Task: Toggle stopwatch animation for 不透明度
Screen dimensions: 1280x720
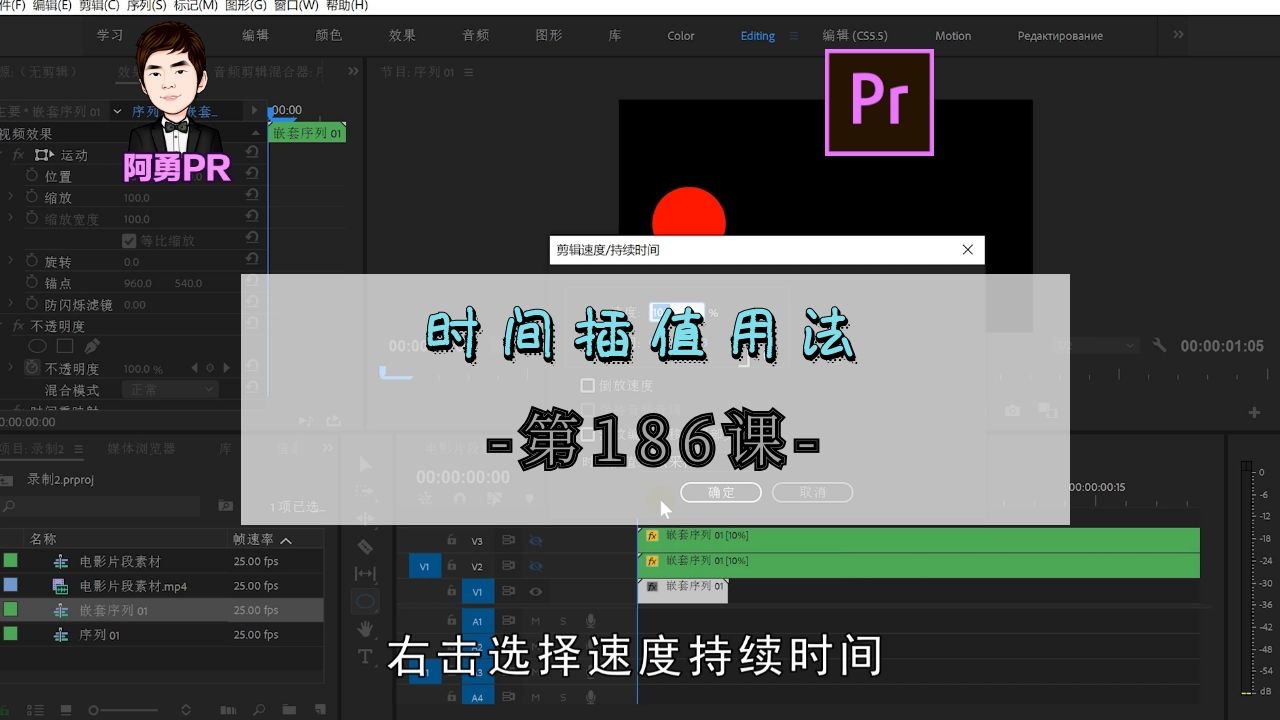Action: click(x=32, y=368)
